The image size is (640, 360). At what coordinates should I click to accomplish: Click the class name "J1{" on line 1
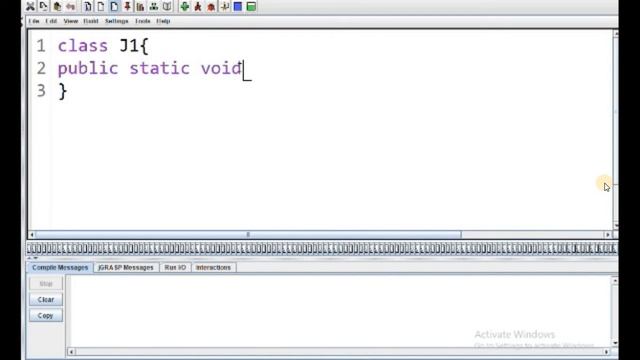tap(134, 46)
